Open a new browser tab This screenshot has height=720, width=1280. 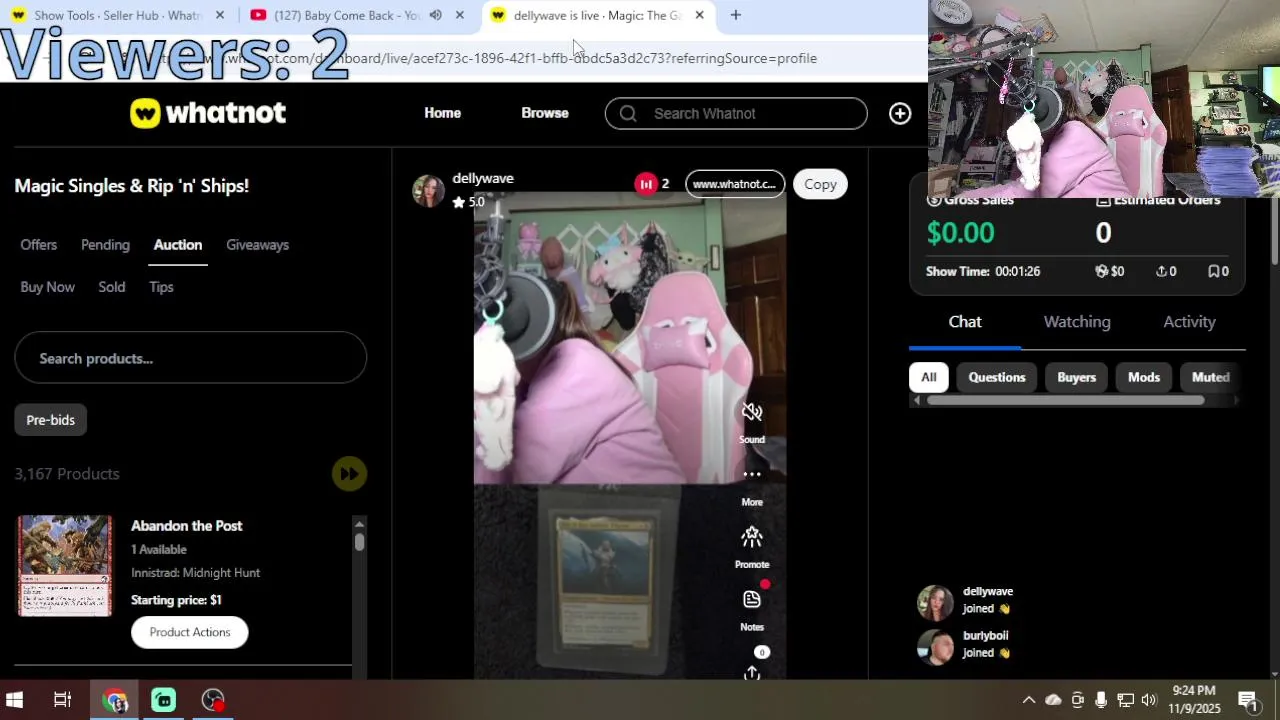tap(736, 15)
